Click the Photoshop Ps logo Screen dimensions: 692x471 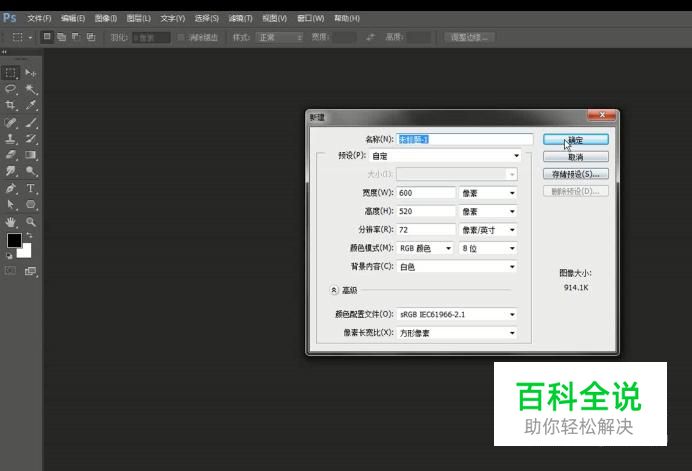pos(9,18)
